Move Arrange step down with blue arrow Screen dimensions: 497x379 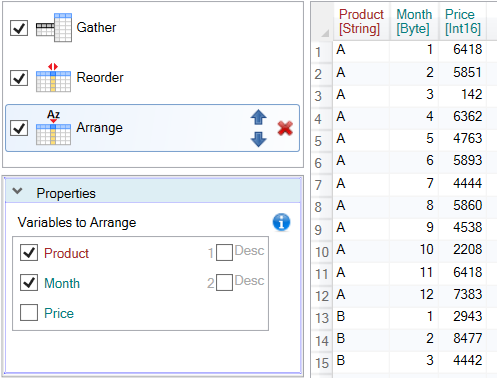(259, 139)
